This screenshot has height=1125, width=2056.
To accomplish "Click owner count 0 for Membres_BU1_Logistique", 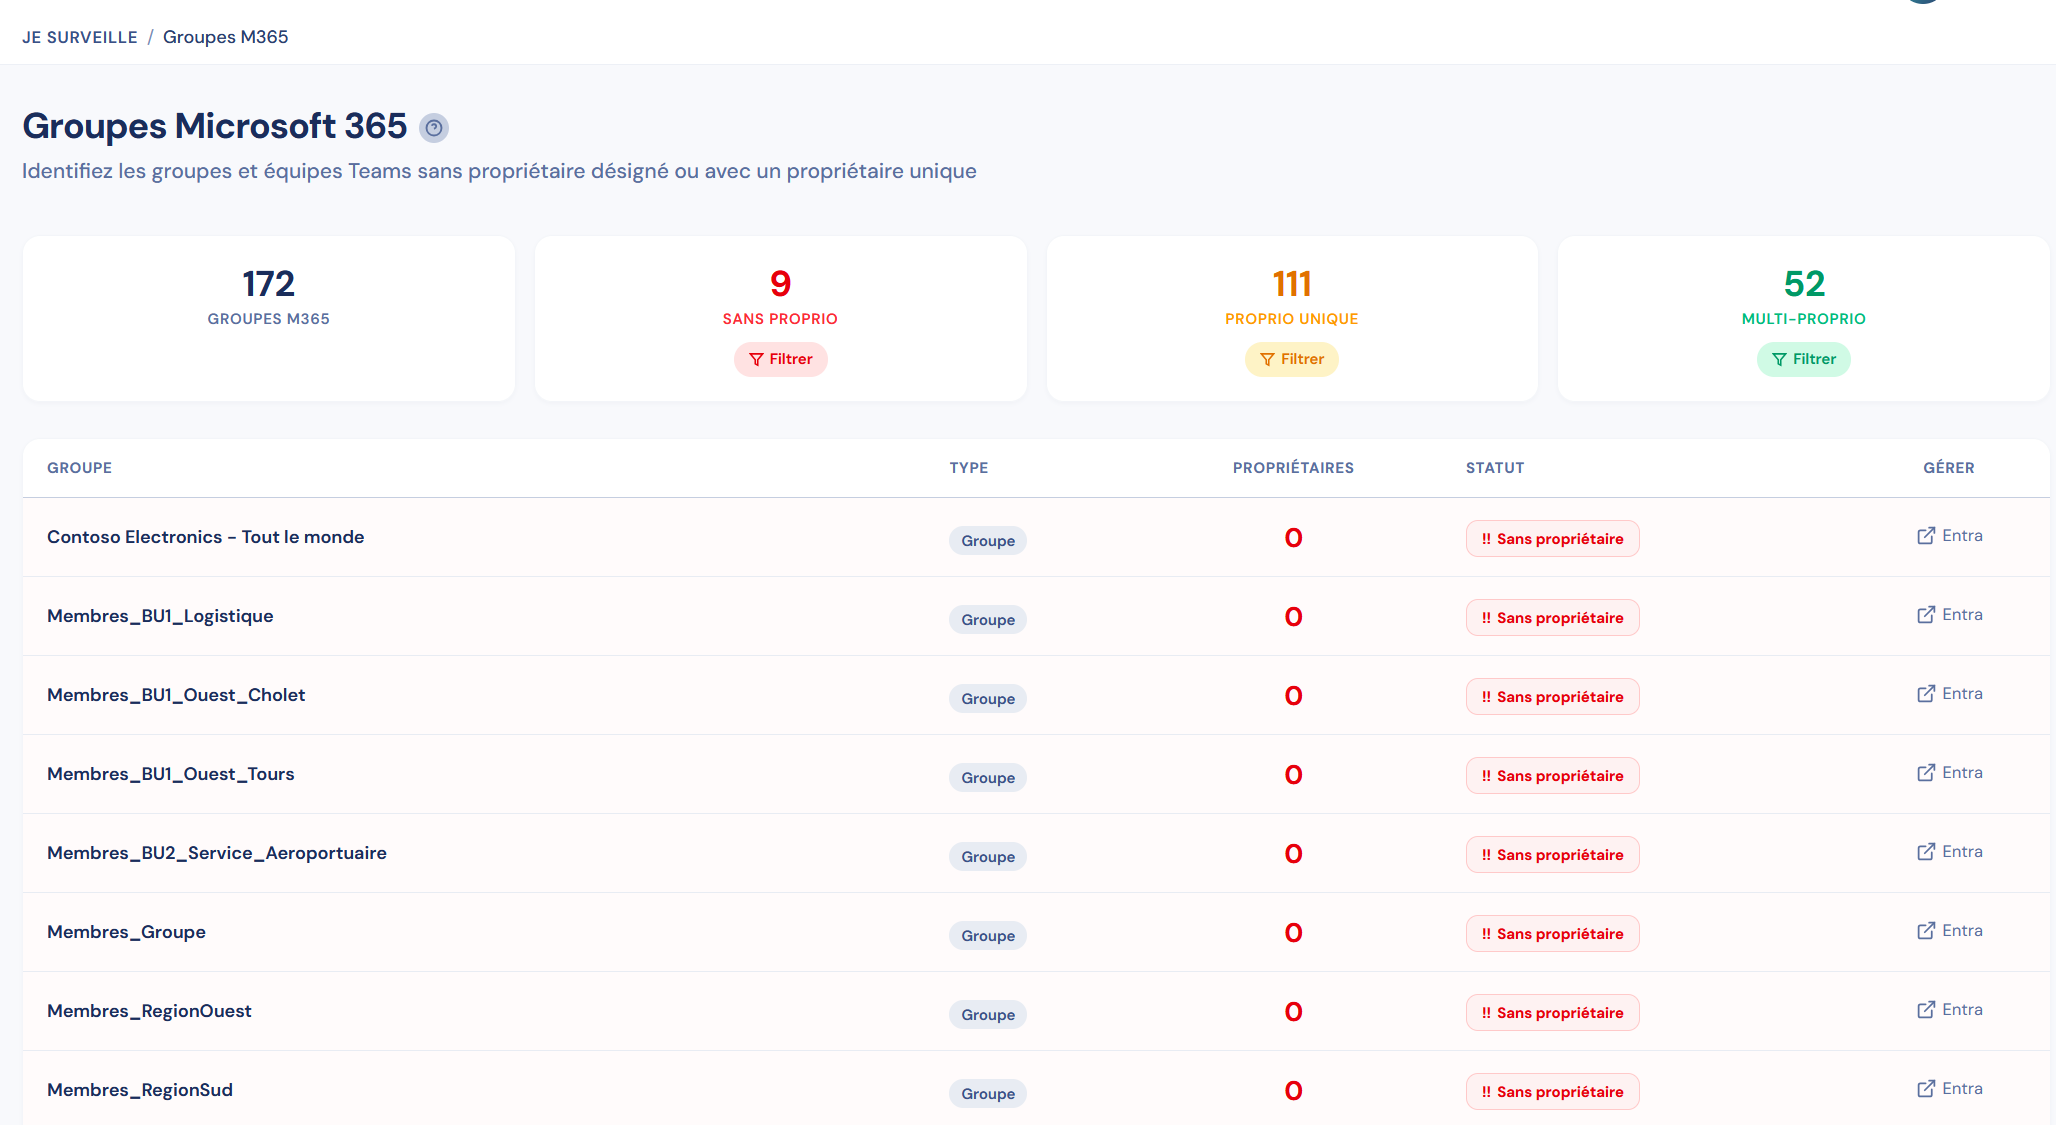I will [1293, 618].
